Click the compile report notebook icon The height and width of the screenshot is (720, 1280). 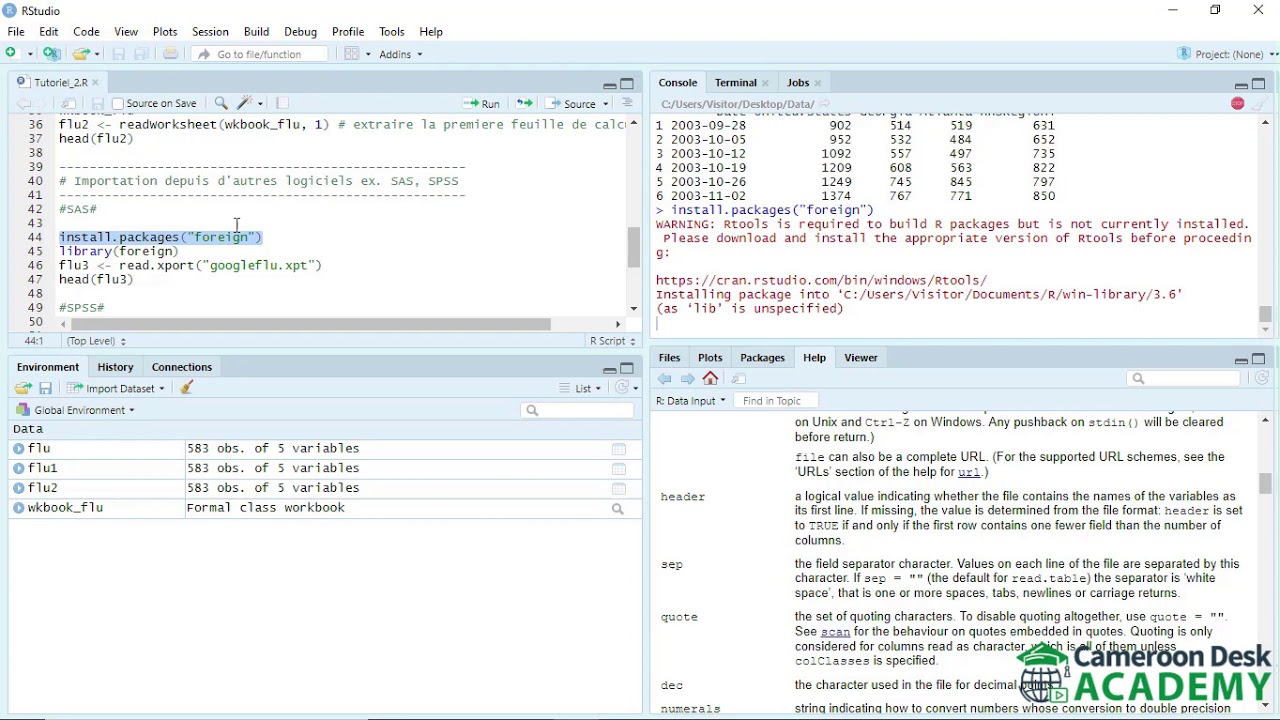pyautogui.click(x=283, y=103)
